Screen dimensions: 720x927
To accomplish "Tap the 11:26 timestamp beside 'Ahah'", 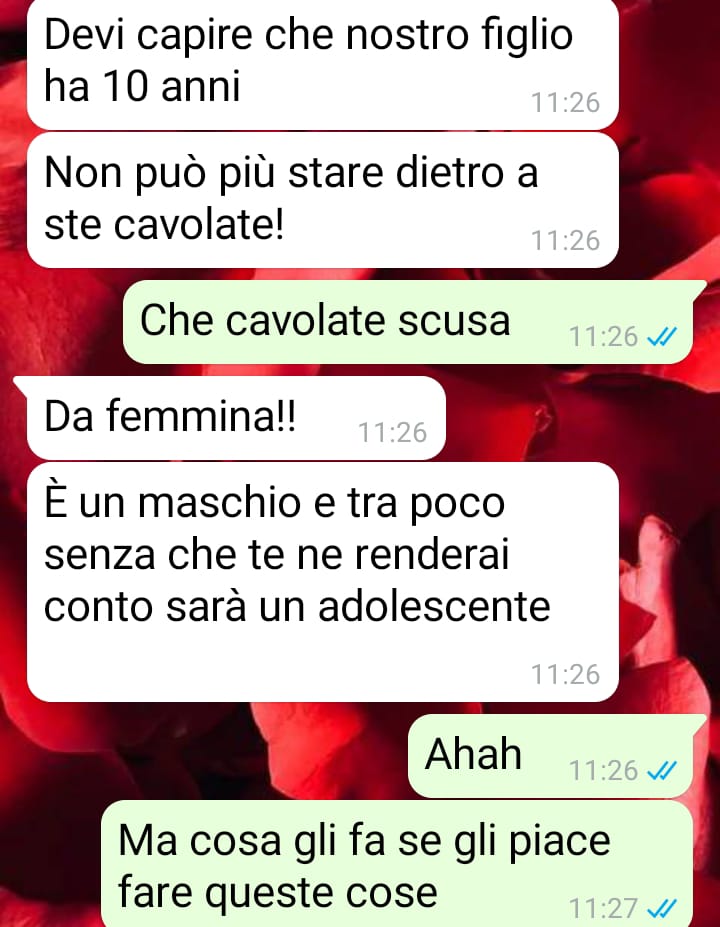I will click(603, 771).
